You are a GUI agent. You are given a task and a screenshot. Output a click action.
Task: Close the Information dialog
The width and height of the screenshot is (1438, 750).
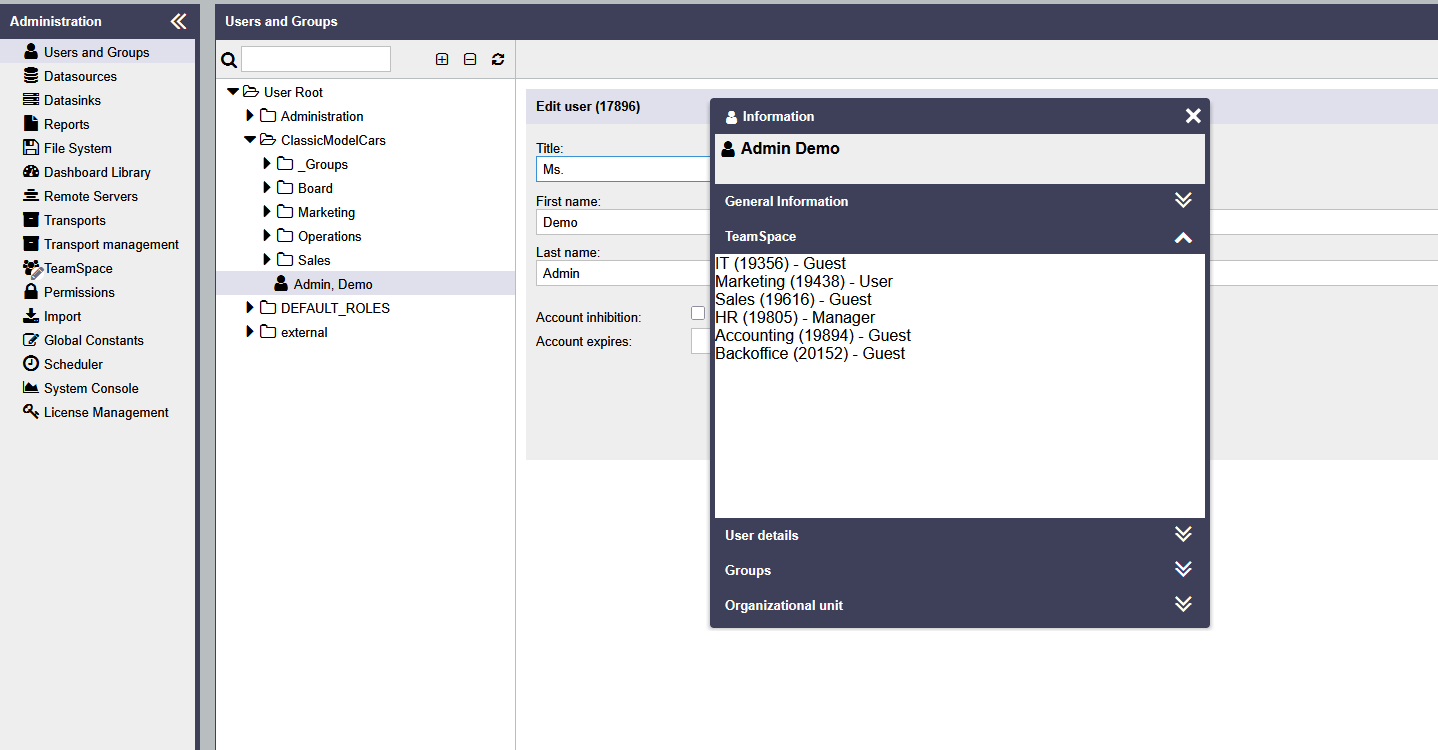pos(1193,116)
